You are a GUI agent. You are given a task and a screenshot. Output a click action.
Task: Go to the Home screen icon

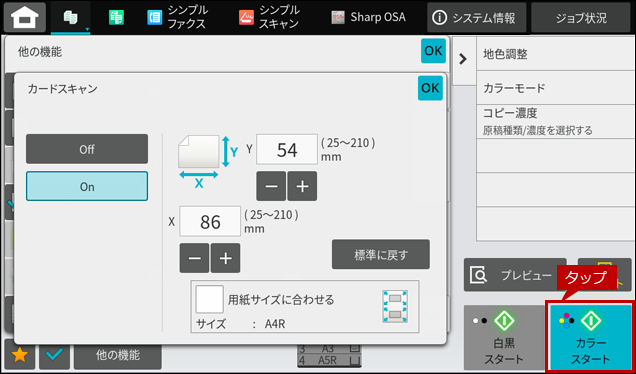[x=25, y=17]
